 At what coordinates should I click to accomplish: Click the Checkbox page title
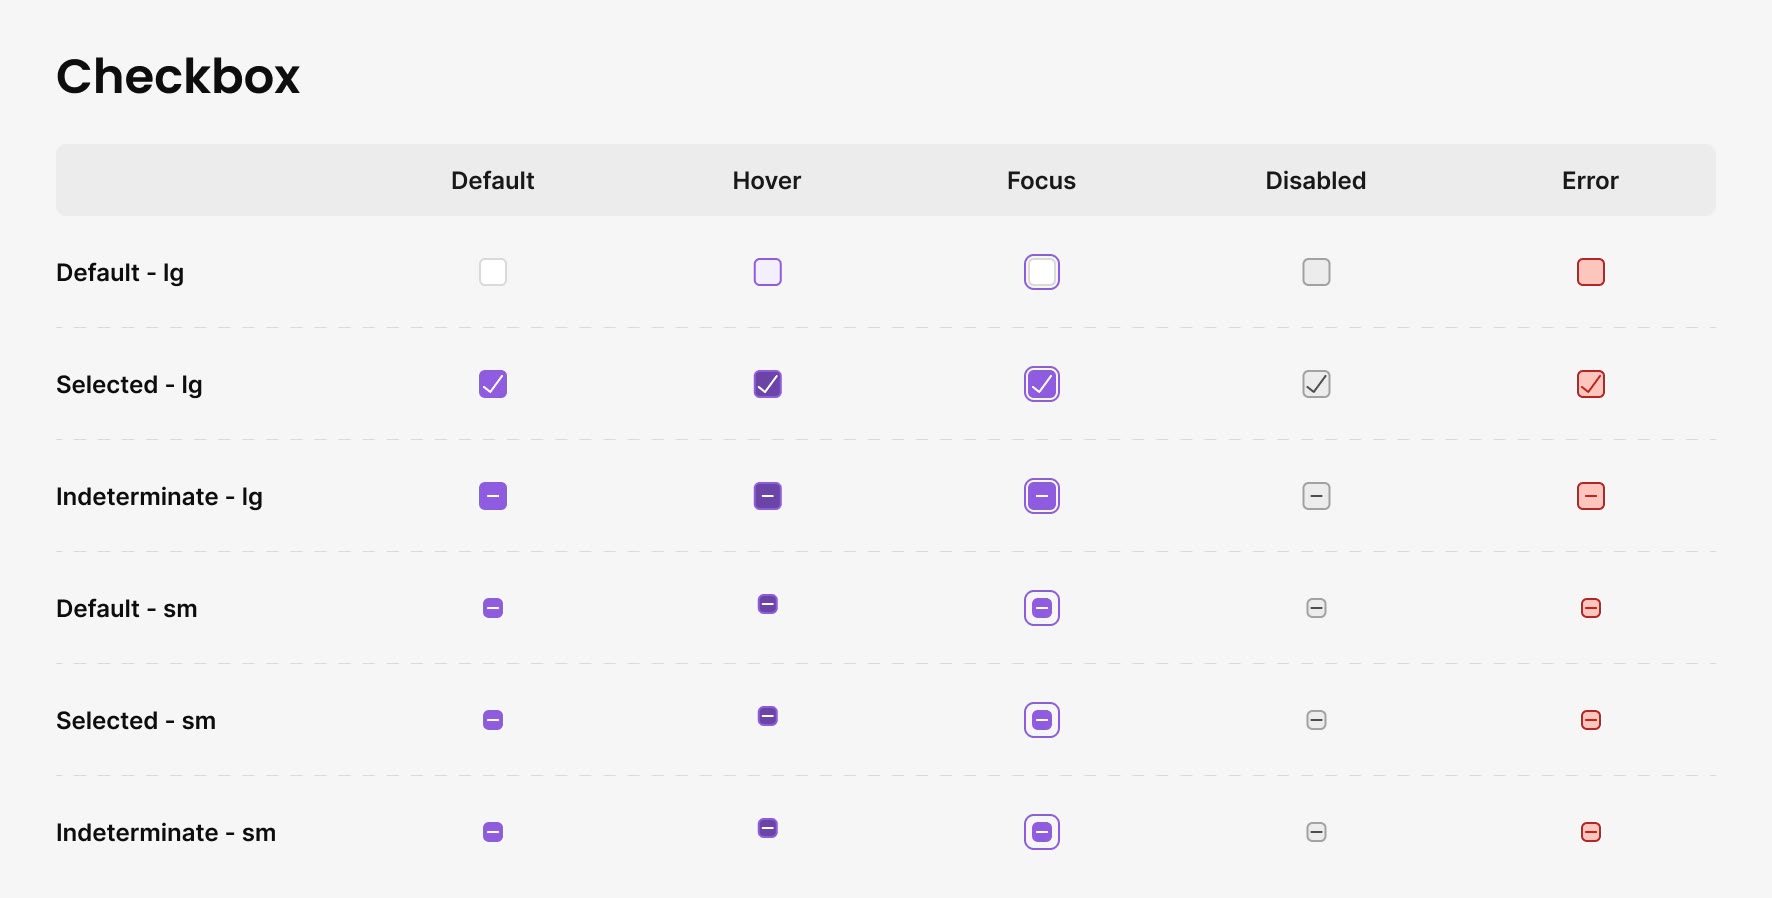178,76
